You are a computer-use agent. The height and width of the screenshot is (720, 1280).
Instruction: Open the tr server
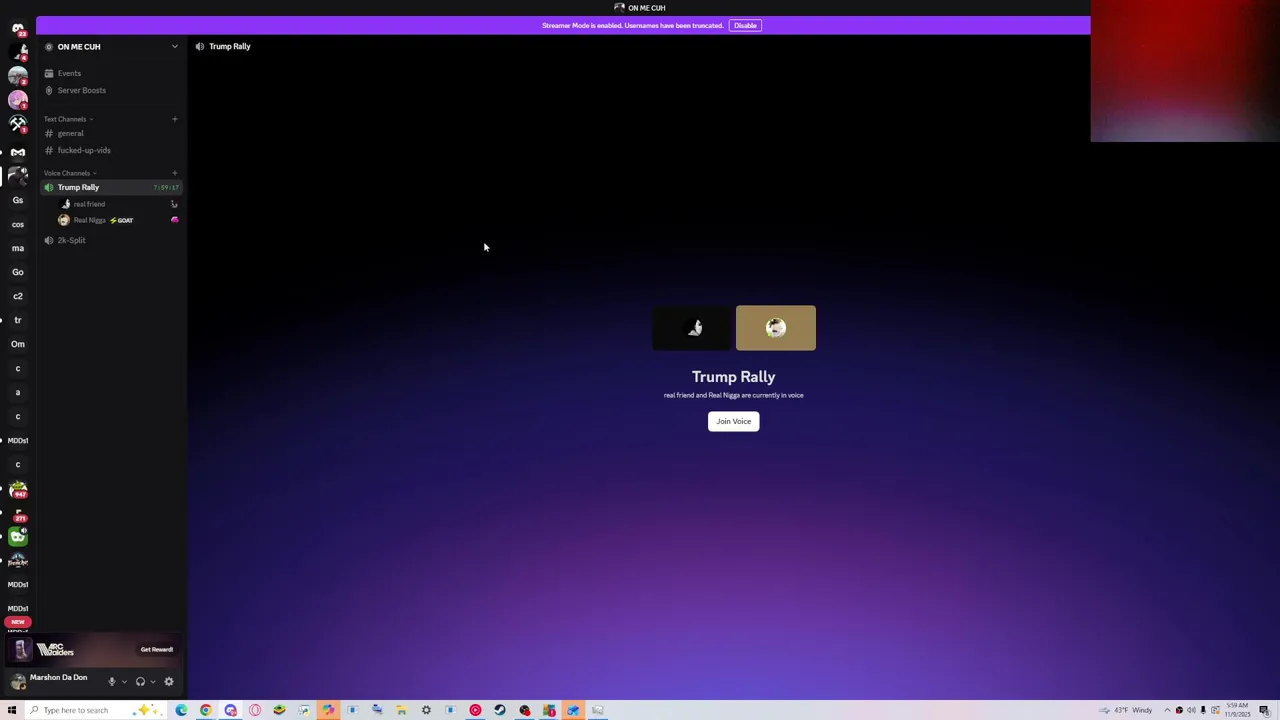[18, 320]
